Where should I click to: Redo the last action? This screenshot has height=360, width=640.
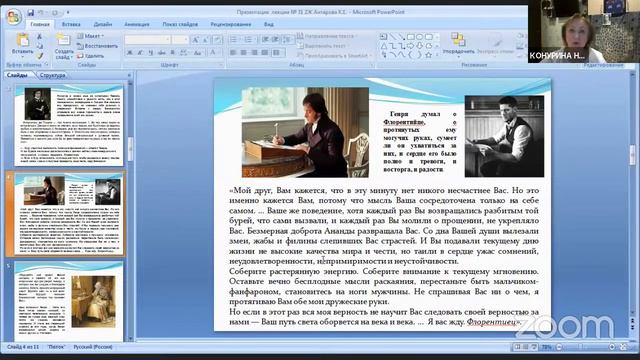55,13
